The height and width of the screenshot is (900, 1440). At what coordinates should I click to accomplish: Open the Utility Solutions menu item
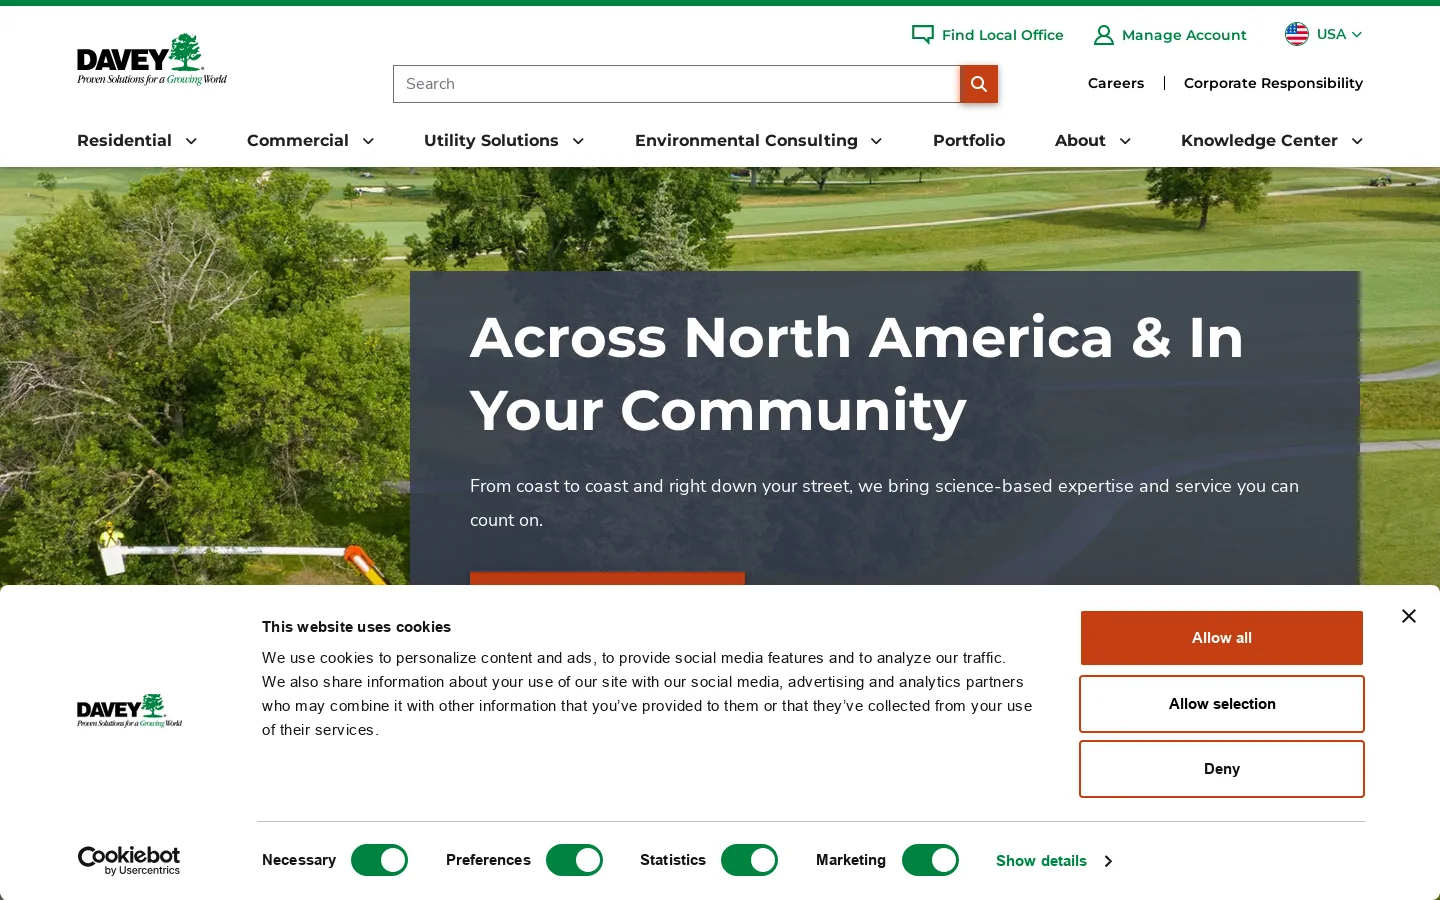point(491,141)
